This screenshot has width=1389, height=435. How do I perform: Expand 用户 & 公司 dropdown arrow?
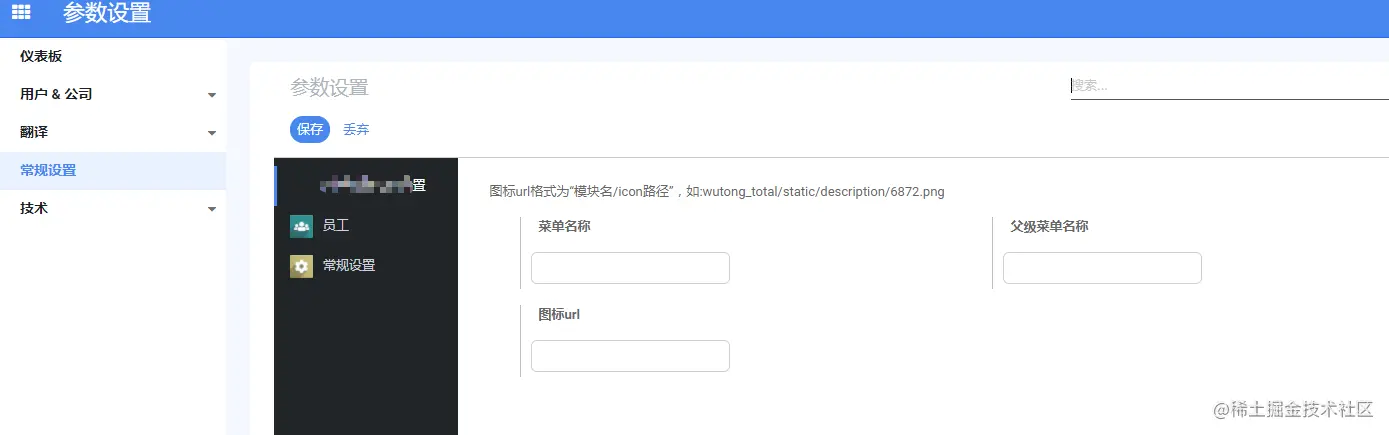coord(211,95)
